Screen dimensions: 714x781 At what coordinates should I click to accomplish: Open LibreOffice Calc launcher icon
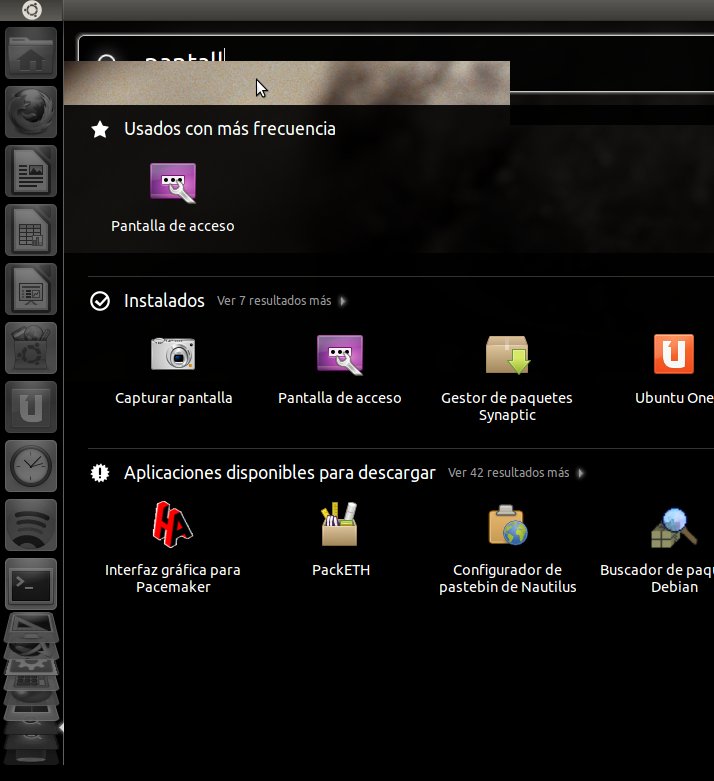[31, 231]
